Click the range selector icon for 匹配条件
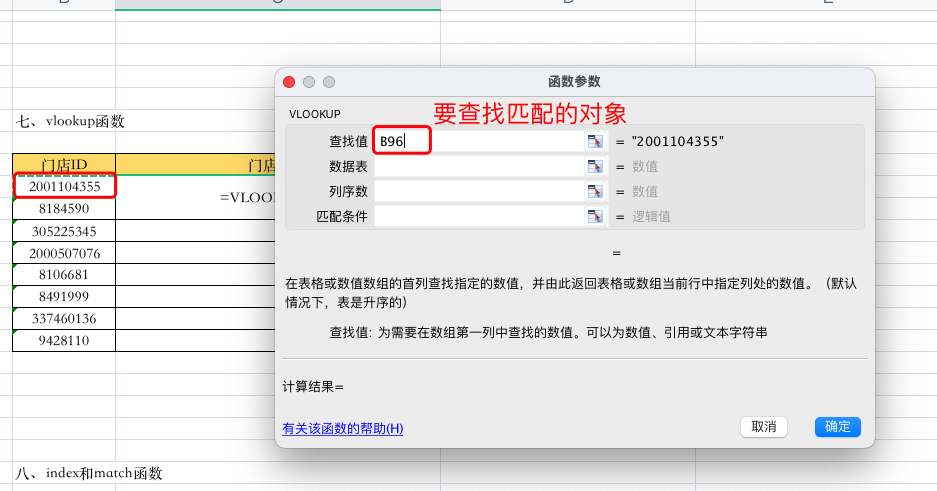 point(595,216)
